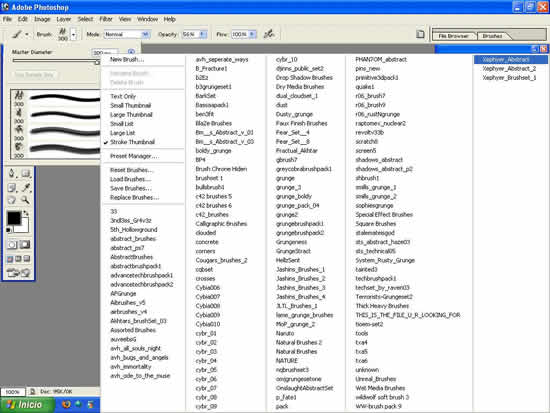This screenshot has width=550, height=413.
Task: Select the Pen tool in toolbox
Action: (12, 173)
